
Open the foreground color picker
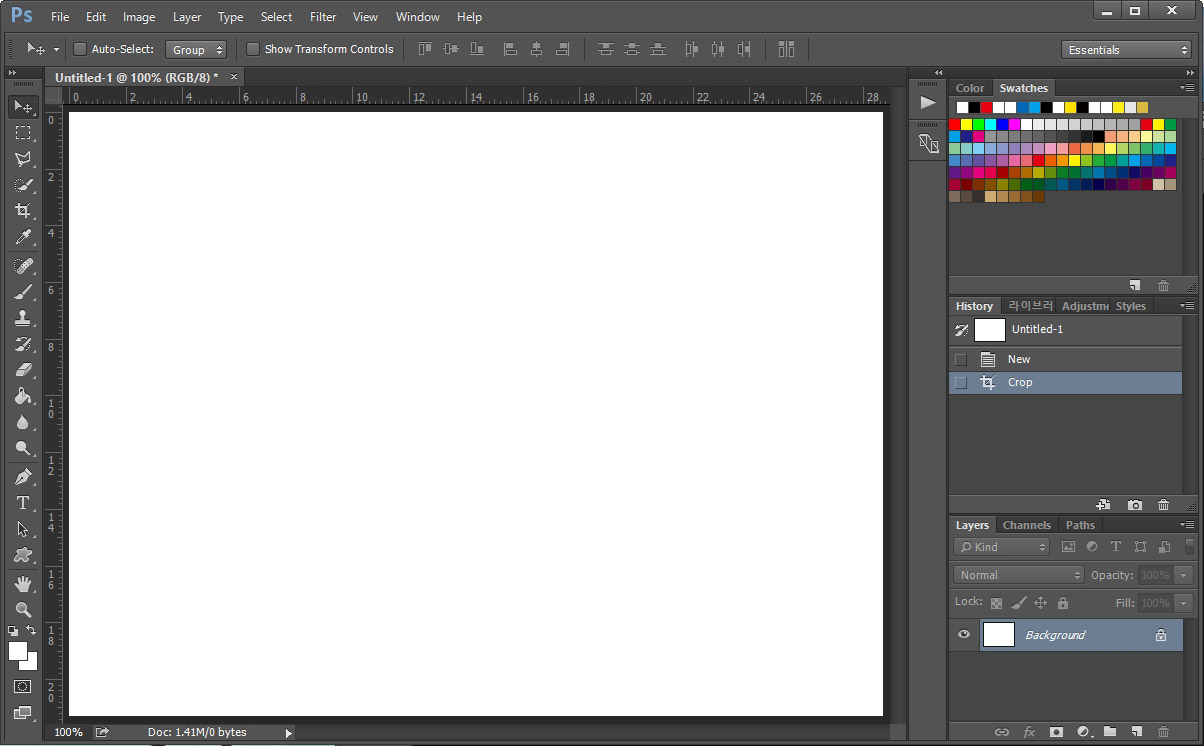point(18,651)
